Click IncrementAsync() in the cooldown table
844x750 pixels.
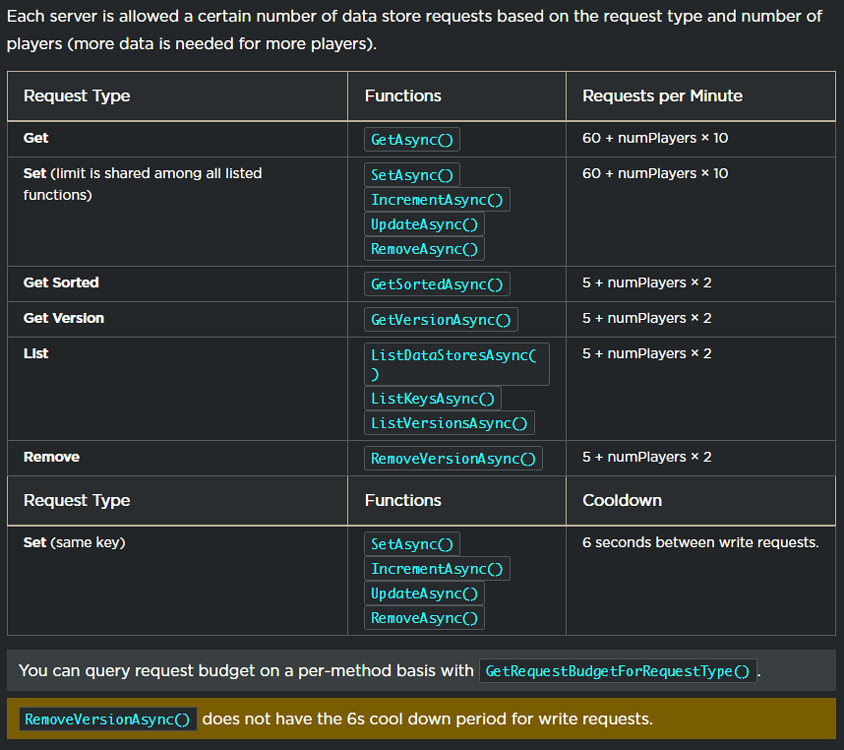point(437,569)
